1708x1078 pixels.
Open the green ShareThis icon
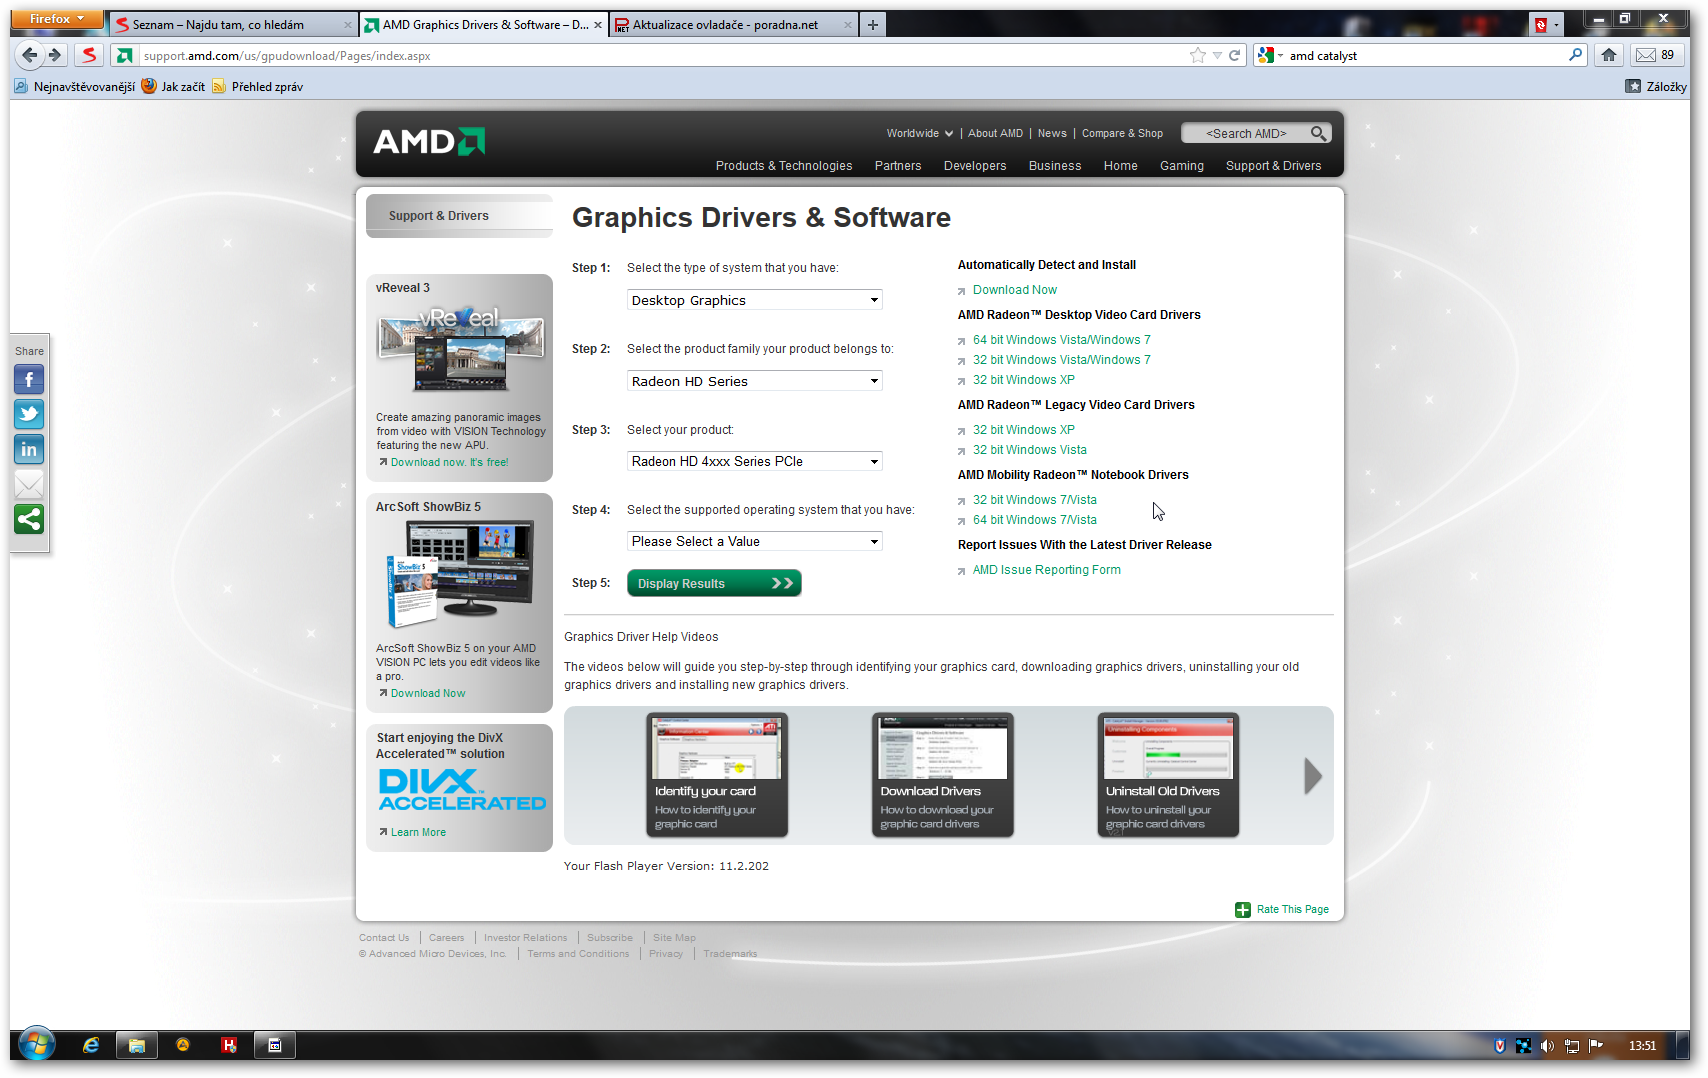(29, 520)
